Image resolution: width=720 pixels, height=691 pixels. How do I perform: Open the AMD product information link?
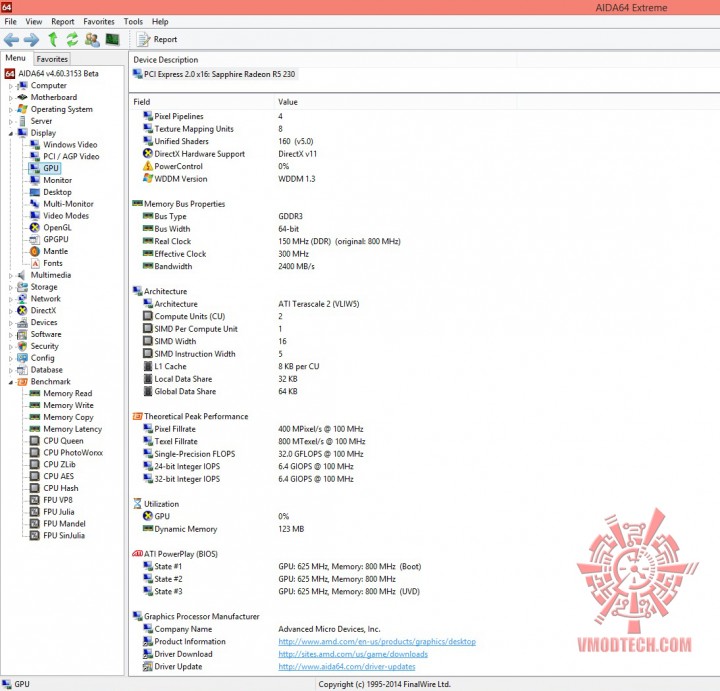(377, 641)
